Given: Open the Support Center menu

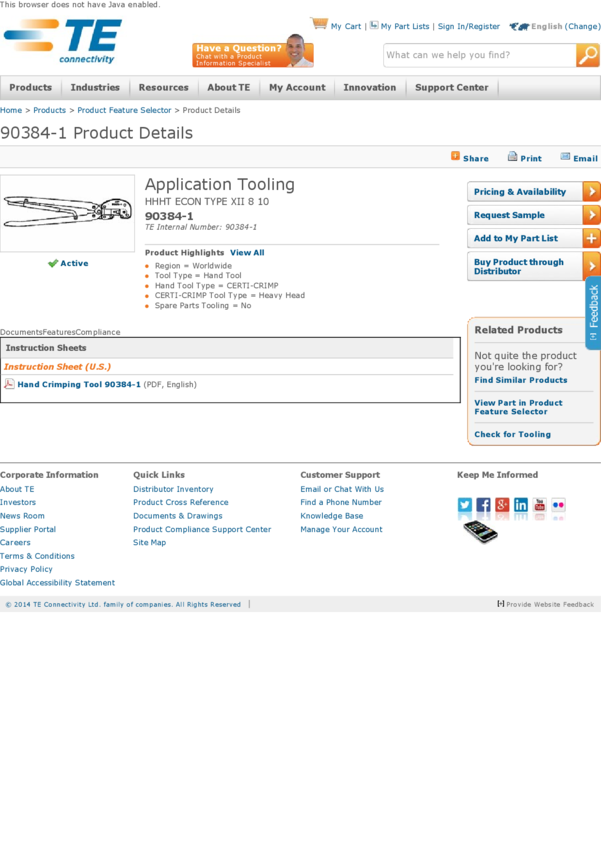Looking at the screenshot, I should coord(451,87).
